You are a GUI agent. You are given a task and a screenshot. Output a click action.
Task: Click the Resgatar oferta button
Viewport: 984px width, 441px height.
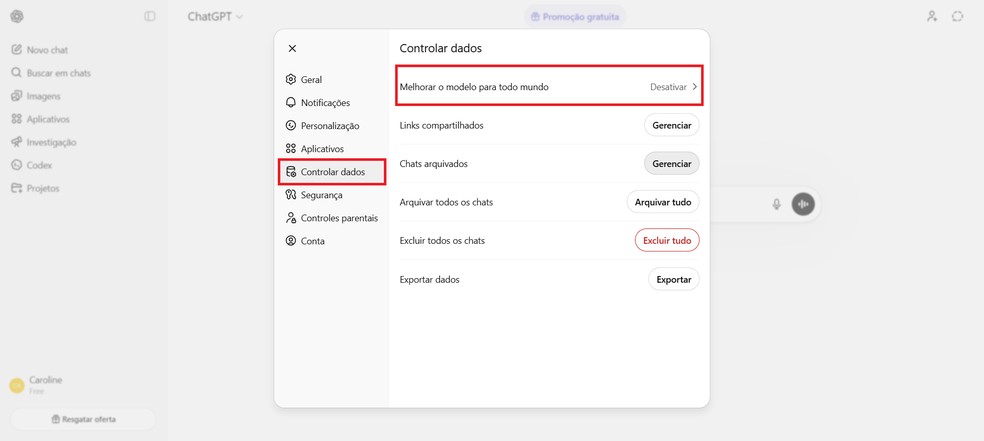pos(83,419)
